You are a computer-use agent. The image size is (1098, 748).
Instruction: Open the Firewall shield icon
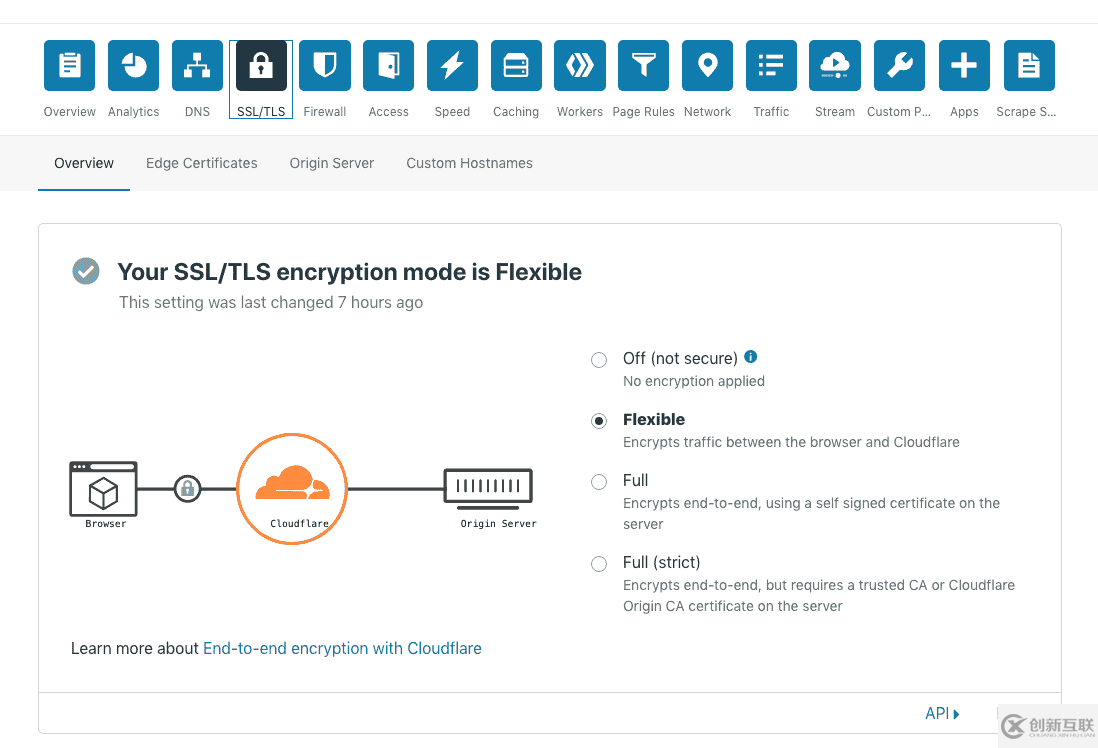(x=325, y=66)
